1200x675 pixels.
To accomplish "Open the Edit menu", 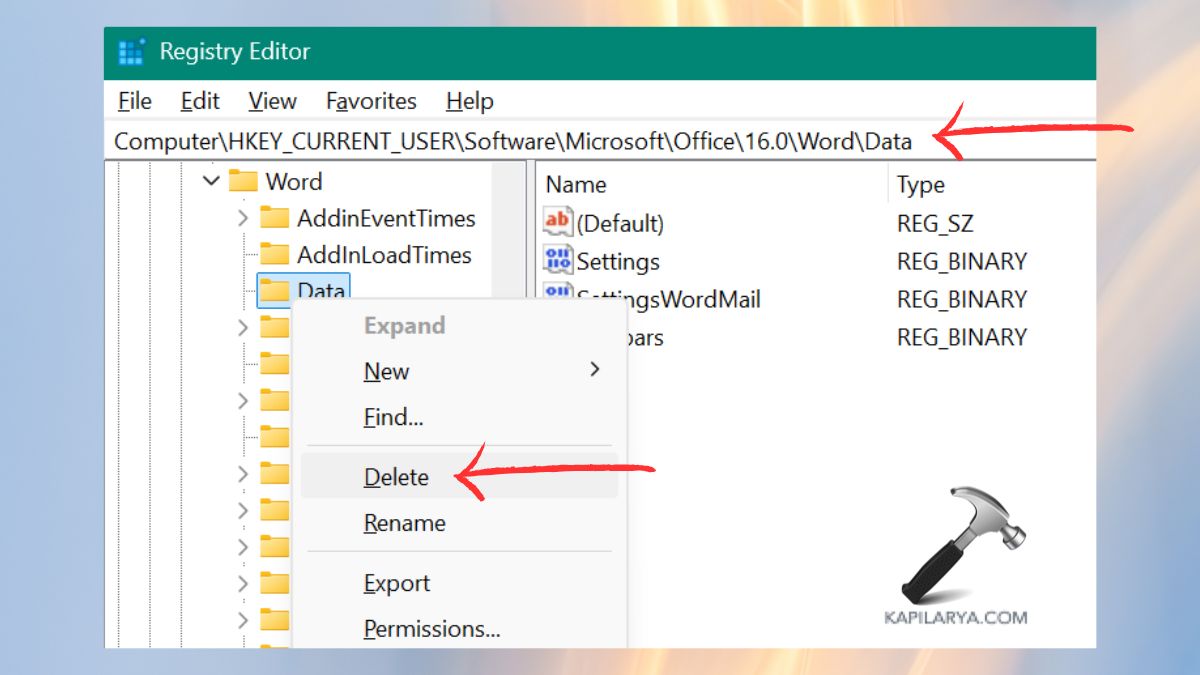I will 199,101.
